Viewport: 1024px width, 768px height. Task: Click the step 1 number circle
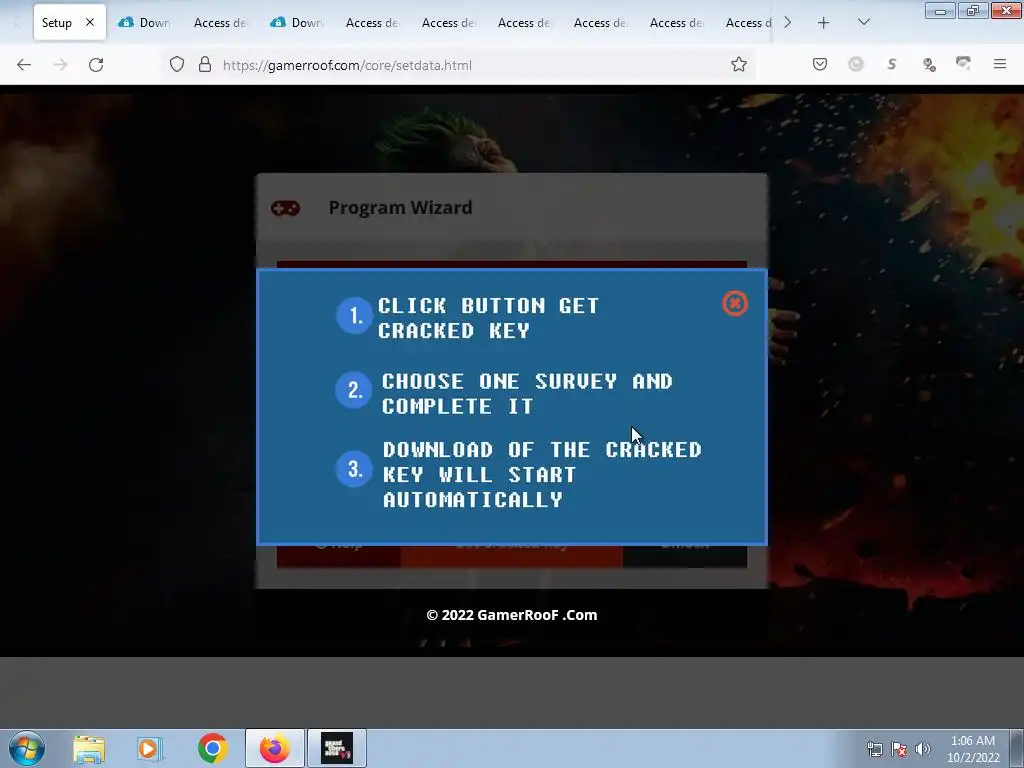click(x=355, y=316)
